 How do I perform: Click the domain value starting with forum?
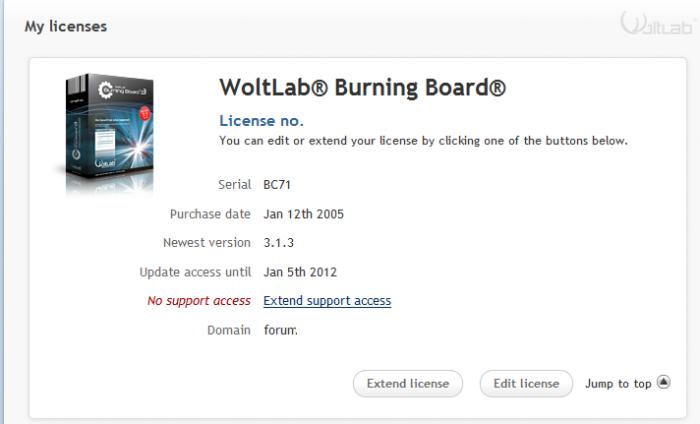(280, 330)
